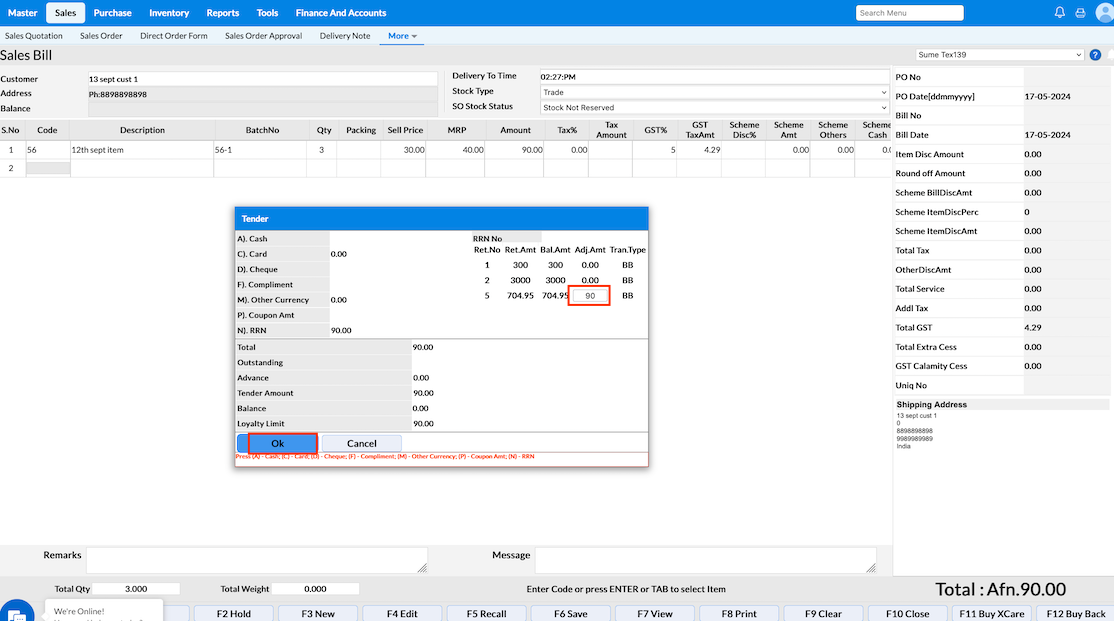Cancel the Tender dialog
This screenshot has width=1114, height=621.
(x=361, y=443)
